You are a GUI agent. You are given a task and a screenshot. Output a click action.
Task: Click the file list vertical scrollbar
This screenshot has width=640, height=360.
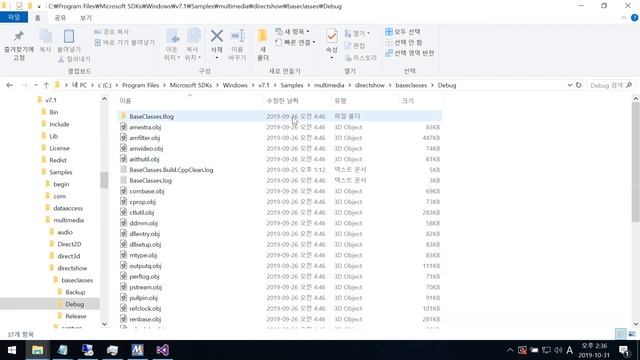[x=636, y=162]
